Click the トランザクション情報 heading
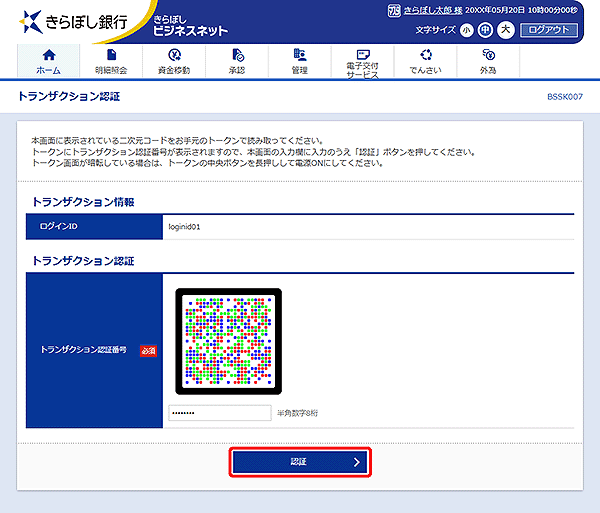Screen dimensions: 600x513 83,202
